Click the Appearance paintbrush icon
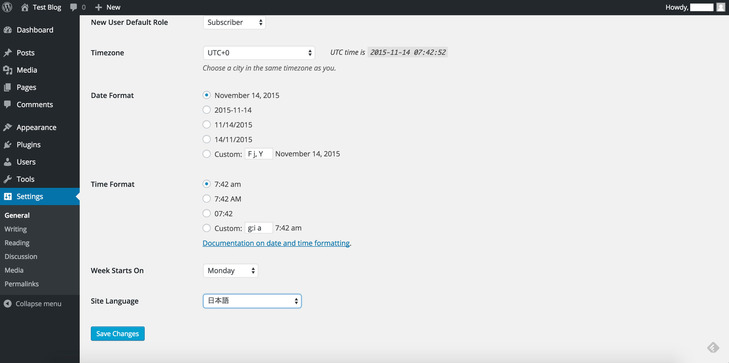 click(x=7, y=127)
